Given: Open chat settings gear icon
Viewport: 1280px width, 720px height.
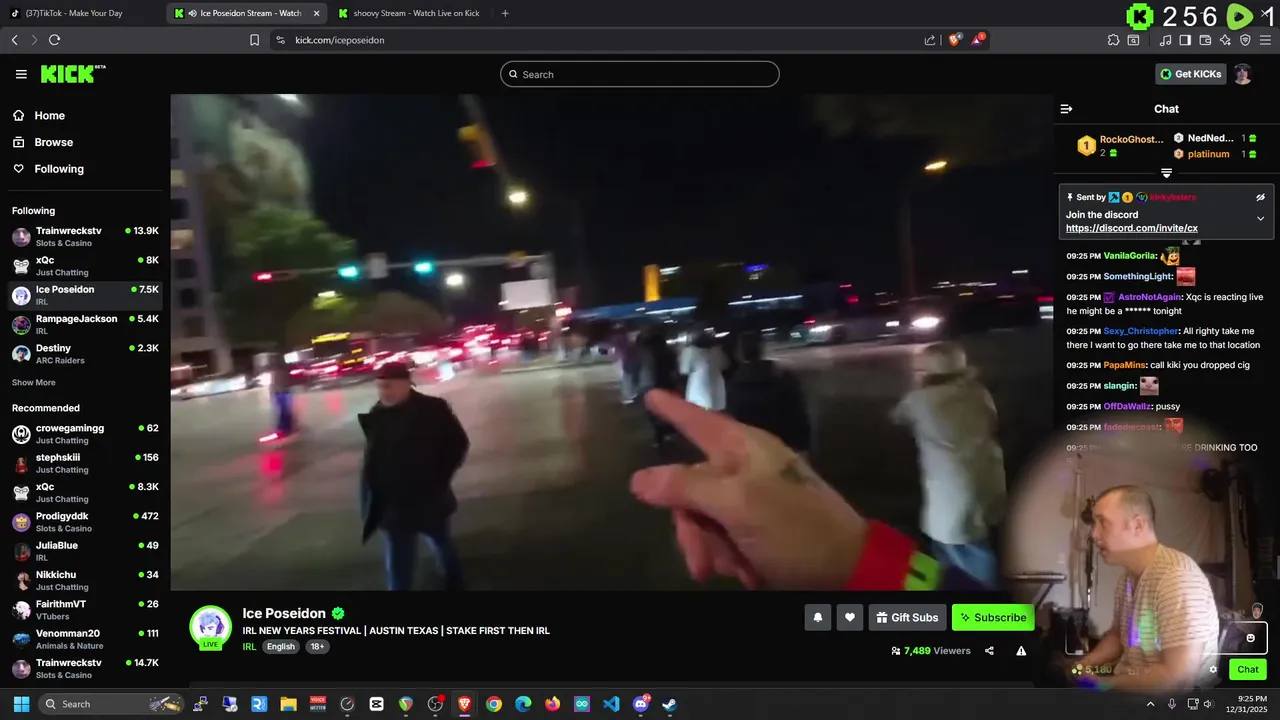Looking at the screenshot, I should pos(1213,670).
